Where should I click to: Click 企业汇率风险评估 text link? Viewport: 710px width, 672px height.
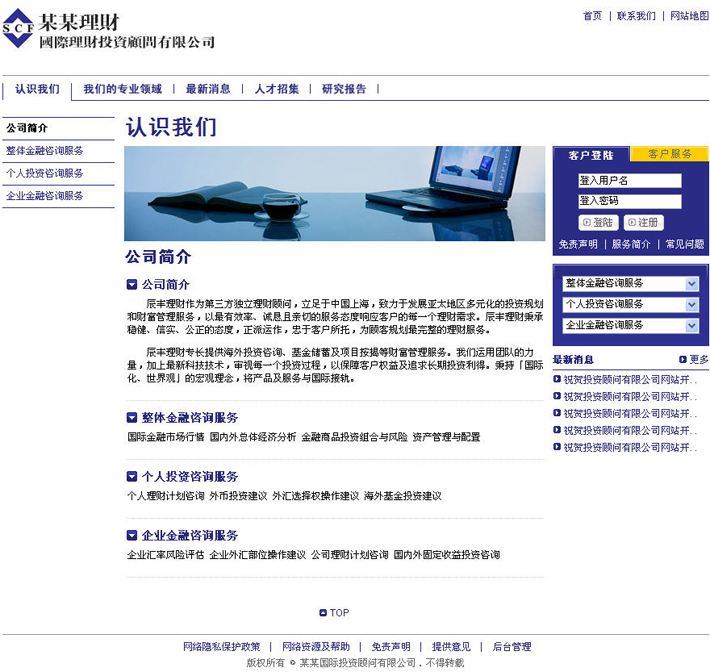click(x=166, y=555)
